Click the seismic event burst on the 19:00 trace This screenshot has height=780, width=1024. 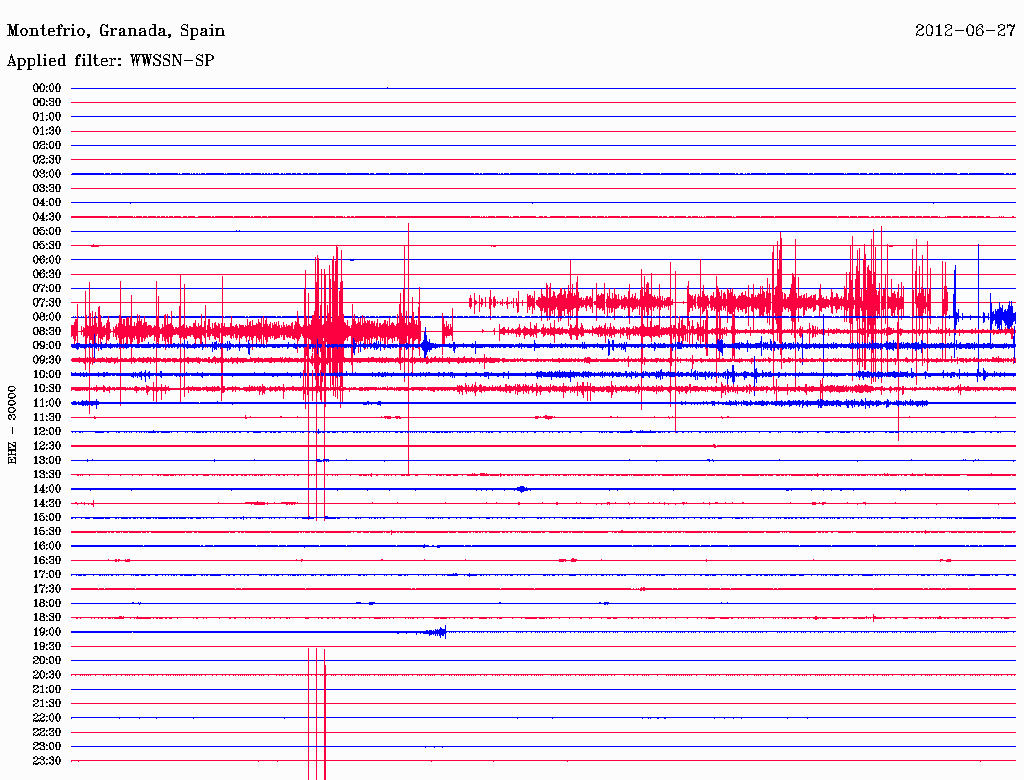(x=434, y=632)
